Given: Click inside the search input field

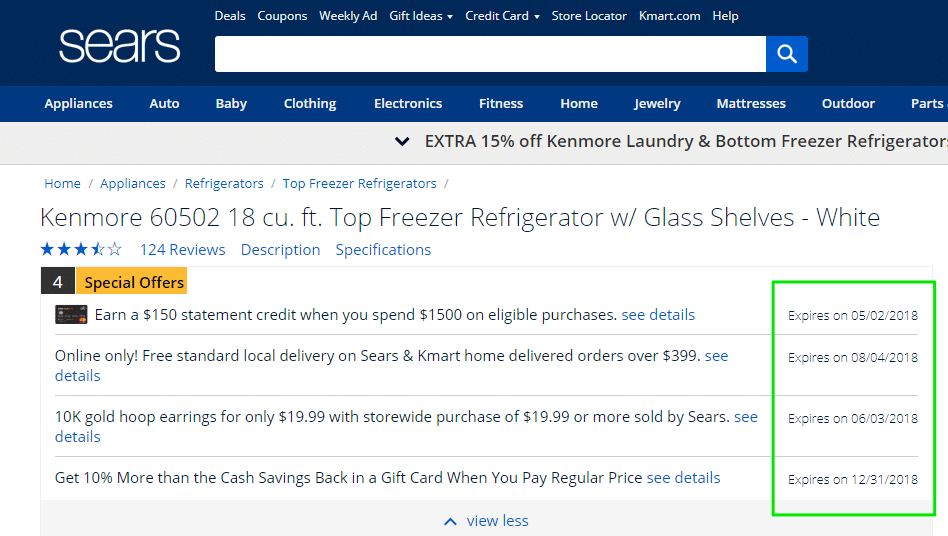Looking at the screenshot, I should (x=490, y=54).
